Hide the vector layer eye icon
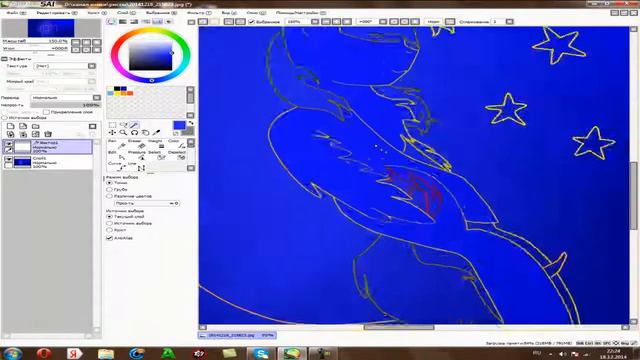This screenshot has height=360, width=640. coord(8,144)
